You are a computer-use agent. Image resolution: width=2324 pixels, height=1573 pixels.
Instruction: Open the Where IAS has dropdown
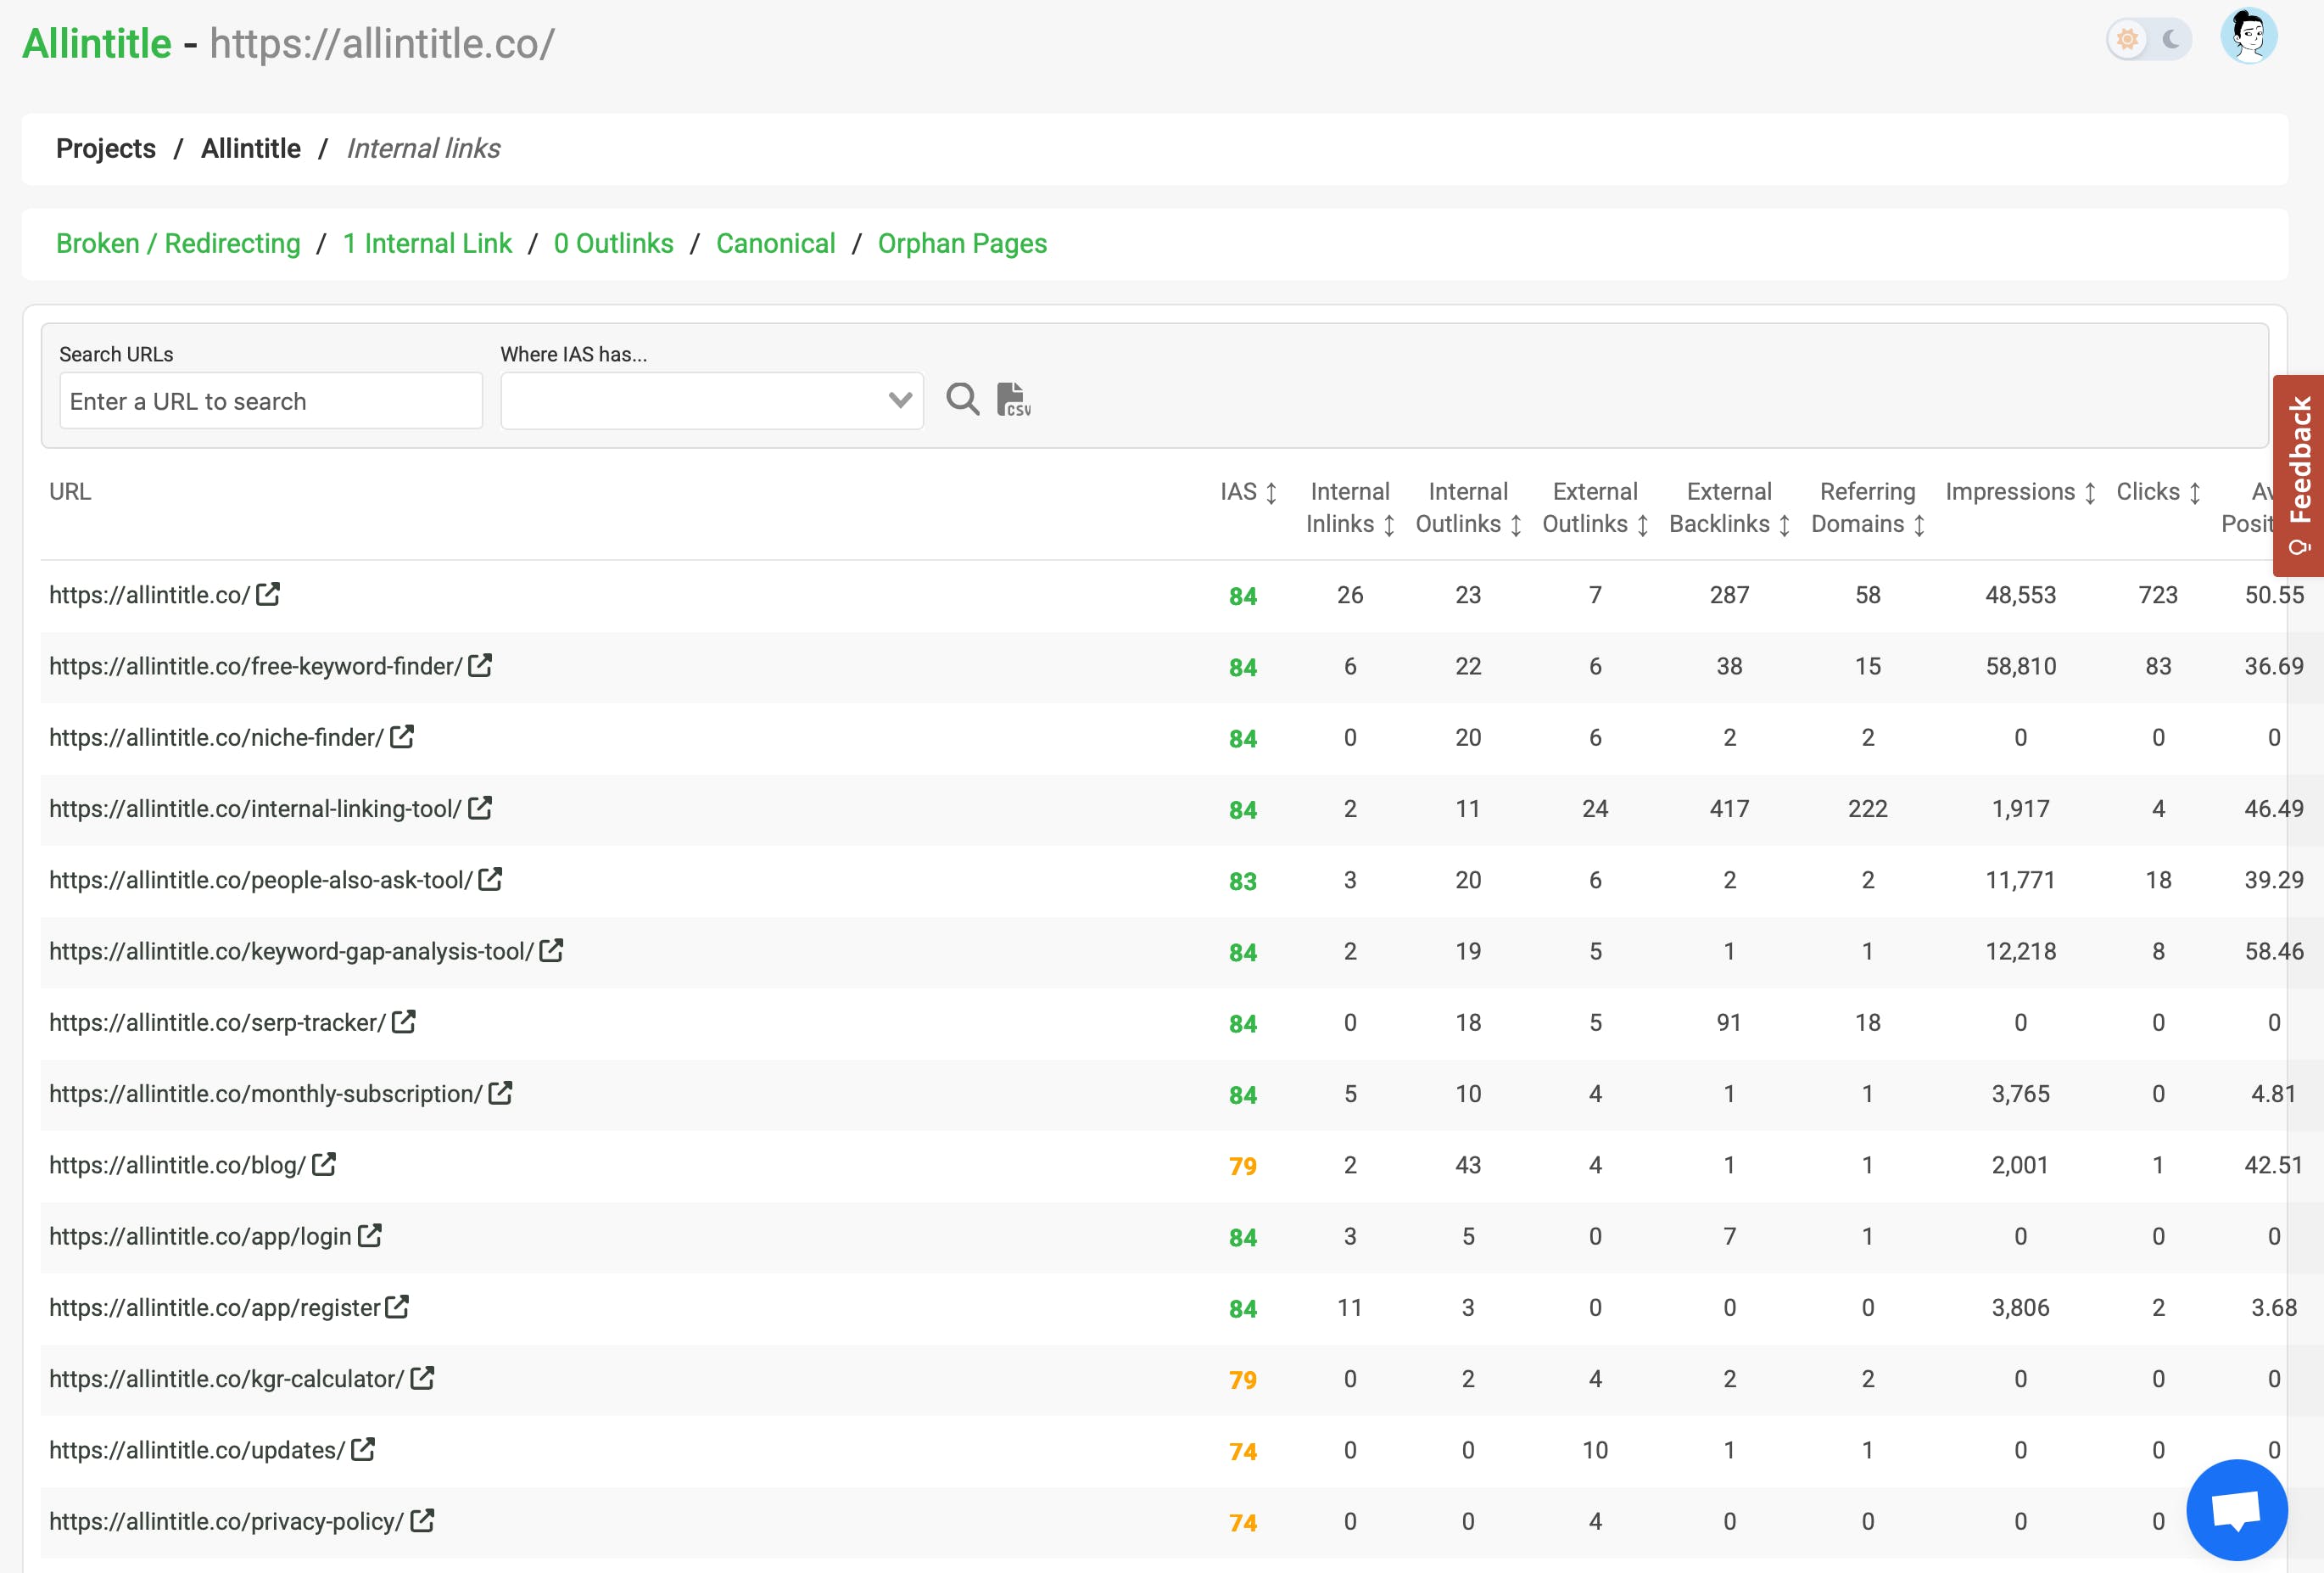pos(711,401)
